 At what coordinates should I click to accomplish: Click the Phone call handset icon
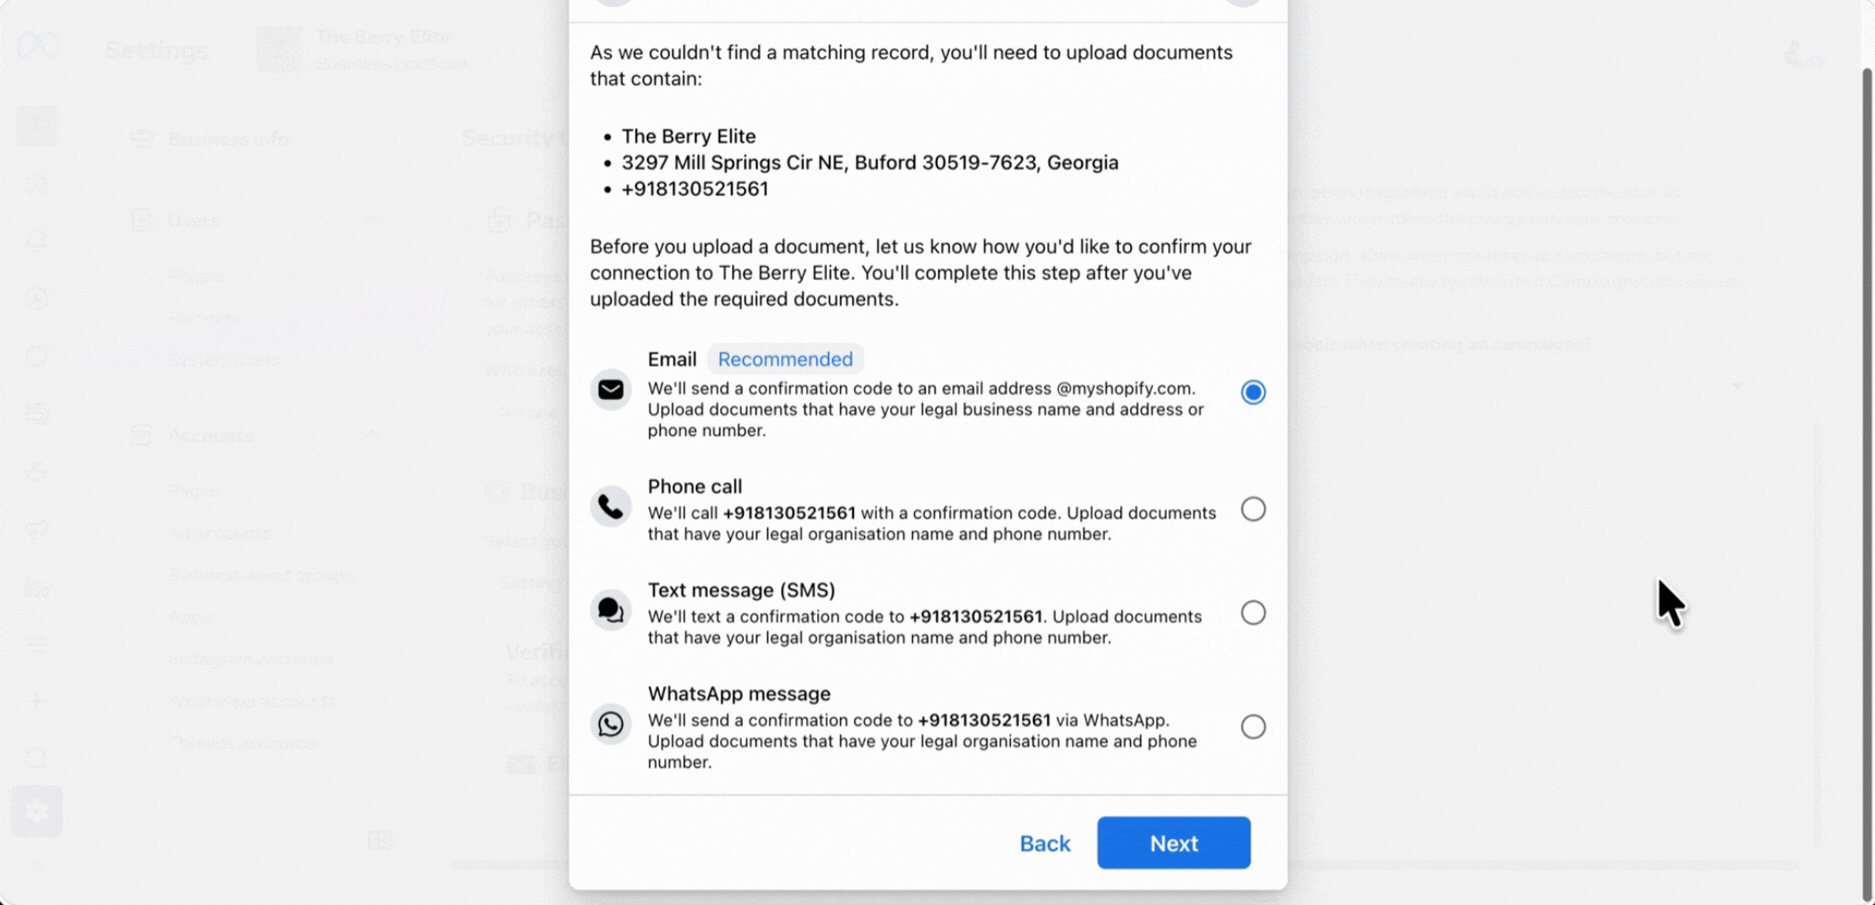coord(611,506)
